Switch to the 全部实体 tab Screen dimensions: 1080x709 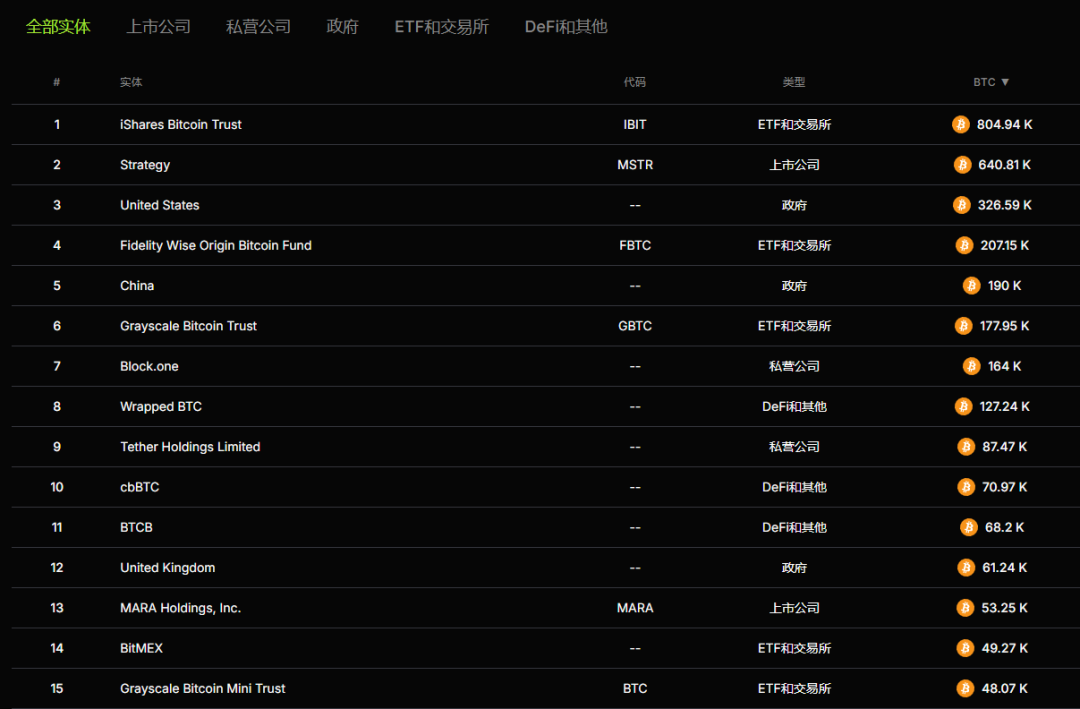(58, 27)
